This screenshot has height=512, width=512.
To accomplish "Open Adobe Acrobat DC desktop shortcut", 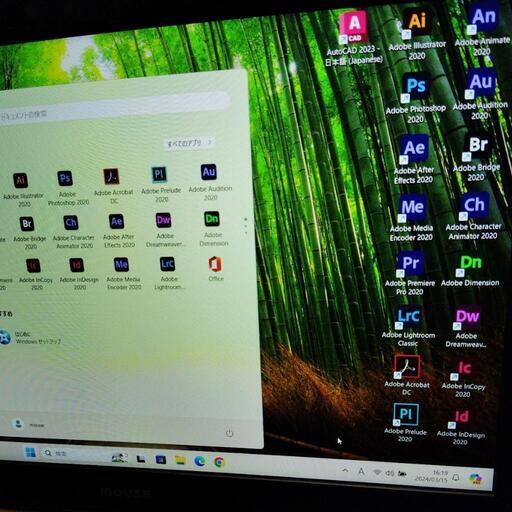I will coord(407,375).
